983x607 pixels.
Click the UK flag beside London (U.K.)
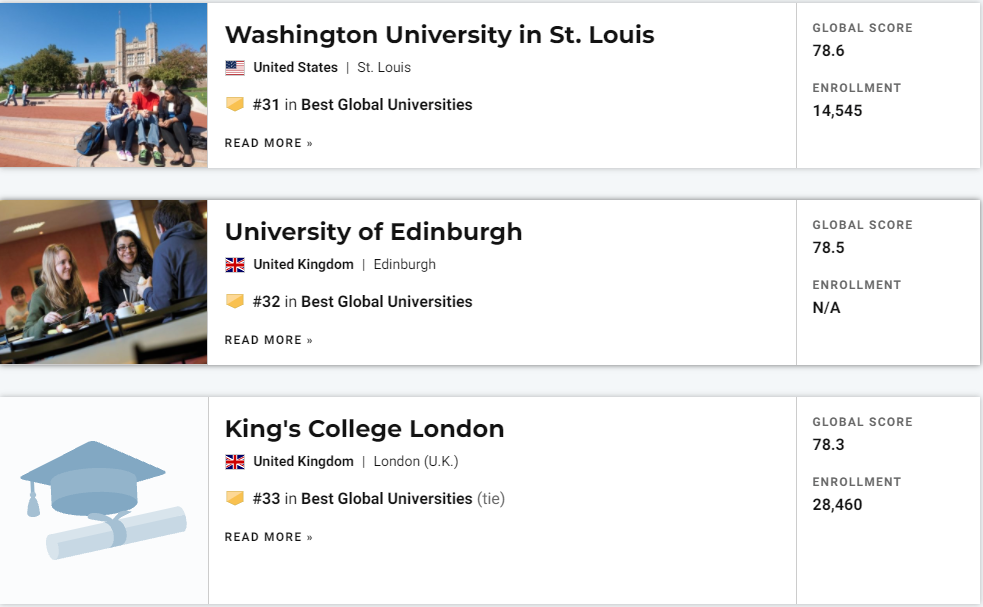click(235, 462)
